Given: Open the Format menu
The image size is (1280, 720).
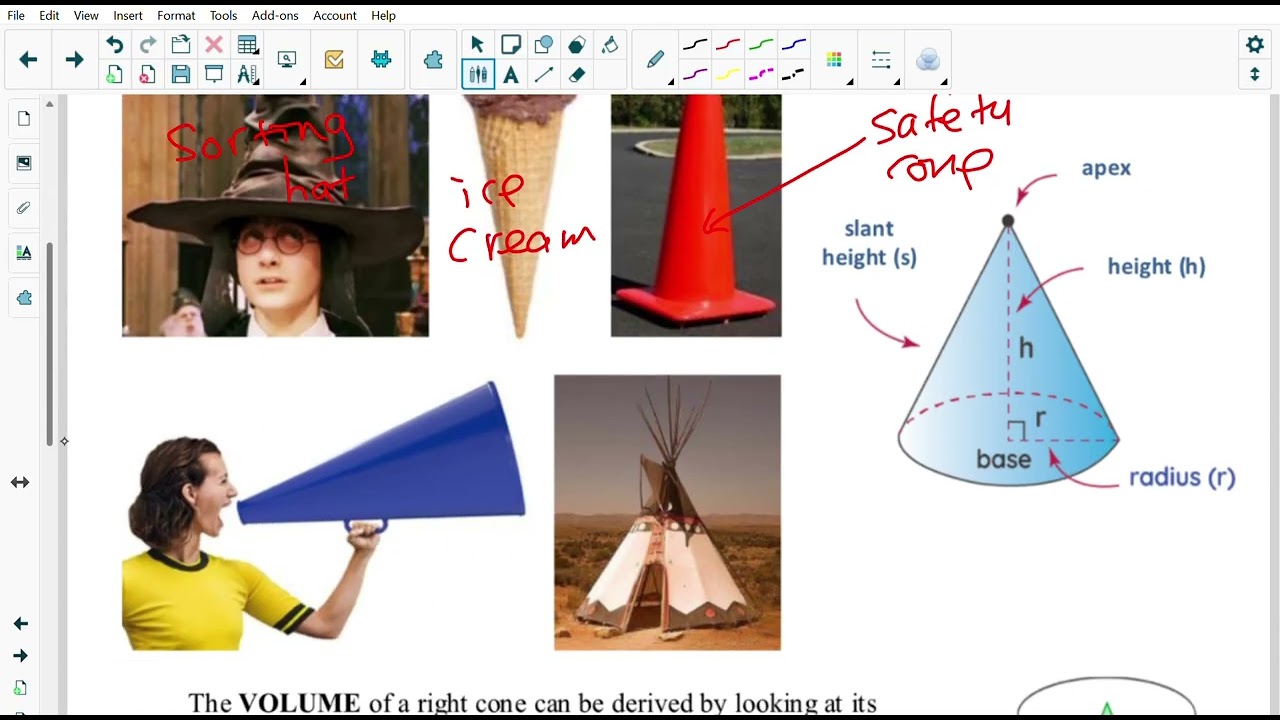Looking at the screenshot, I should pyautogui.click(x=176, y=15).
